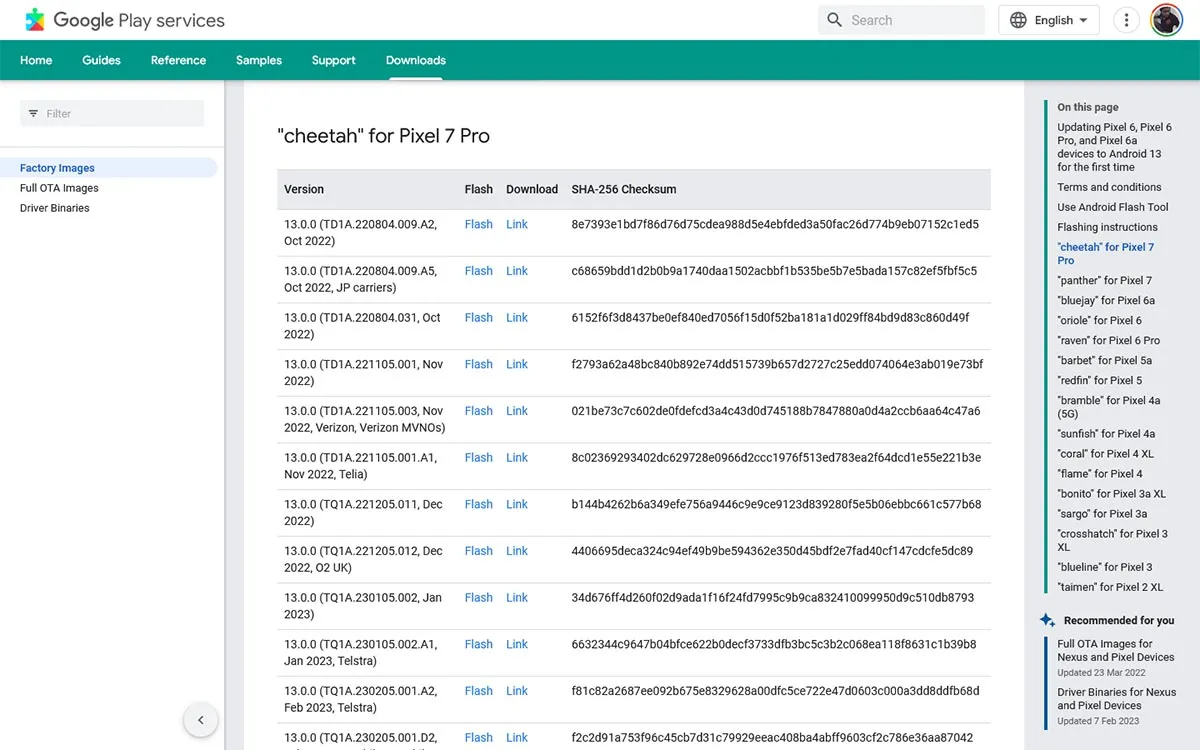Screen dimensions: 1200x750
Task: Select Full OTA Images in sidebar
Action: [x=59, y=188]
